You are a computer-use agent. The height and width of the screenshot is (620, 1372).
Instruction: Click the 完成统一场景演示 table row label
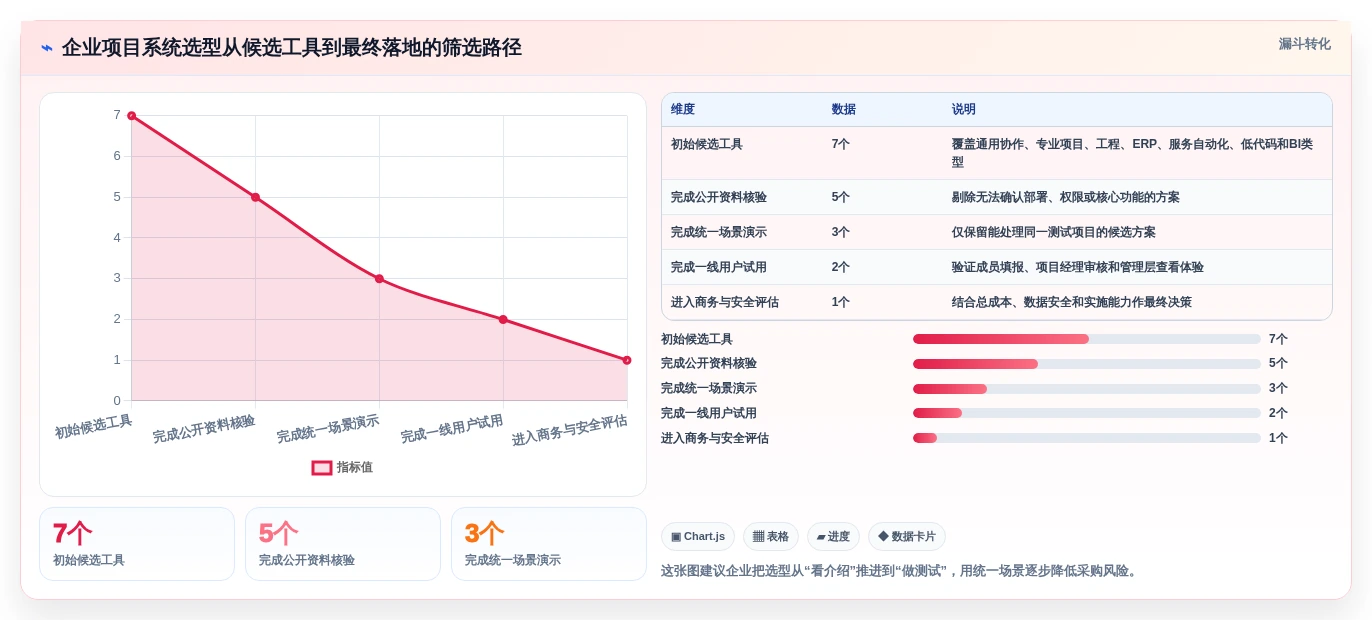coord(719,232)
